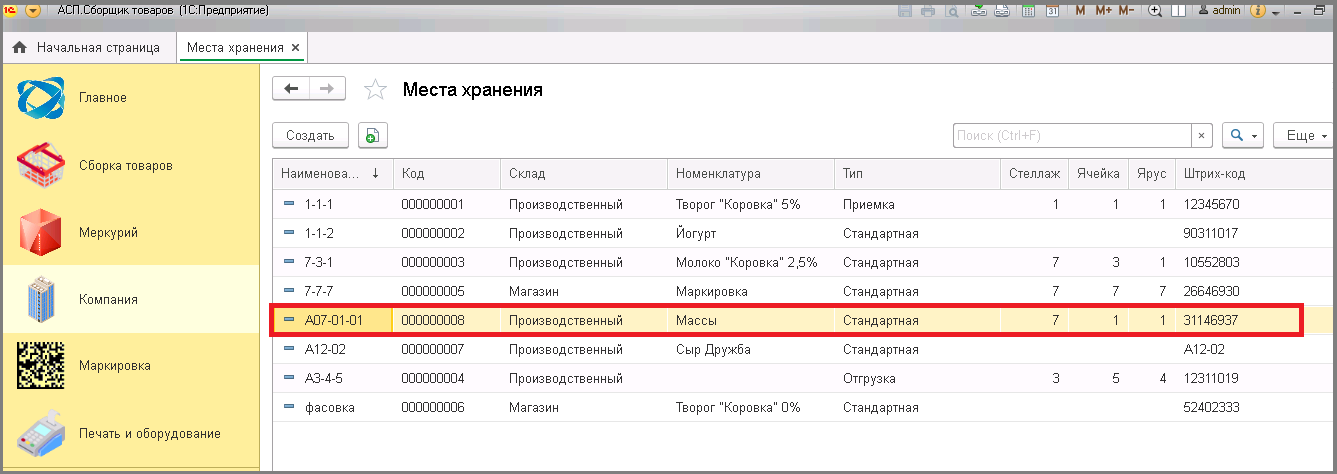Click the Print preview magnifier icon
This screenshot has height=474, width=1337.
[952, 11]
